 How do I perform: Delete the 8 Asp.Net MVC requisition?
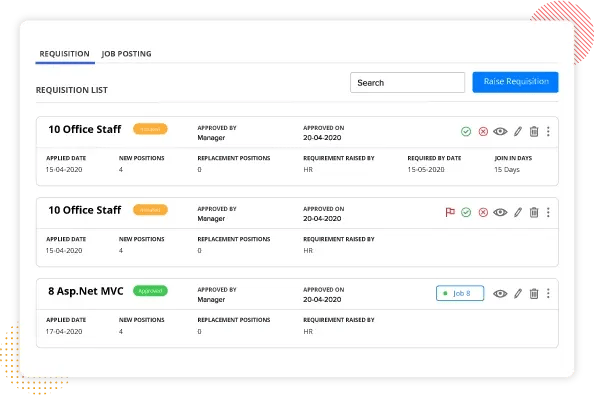pos(534,293)
